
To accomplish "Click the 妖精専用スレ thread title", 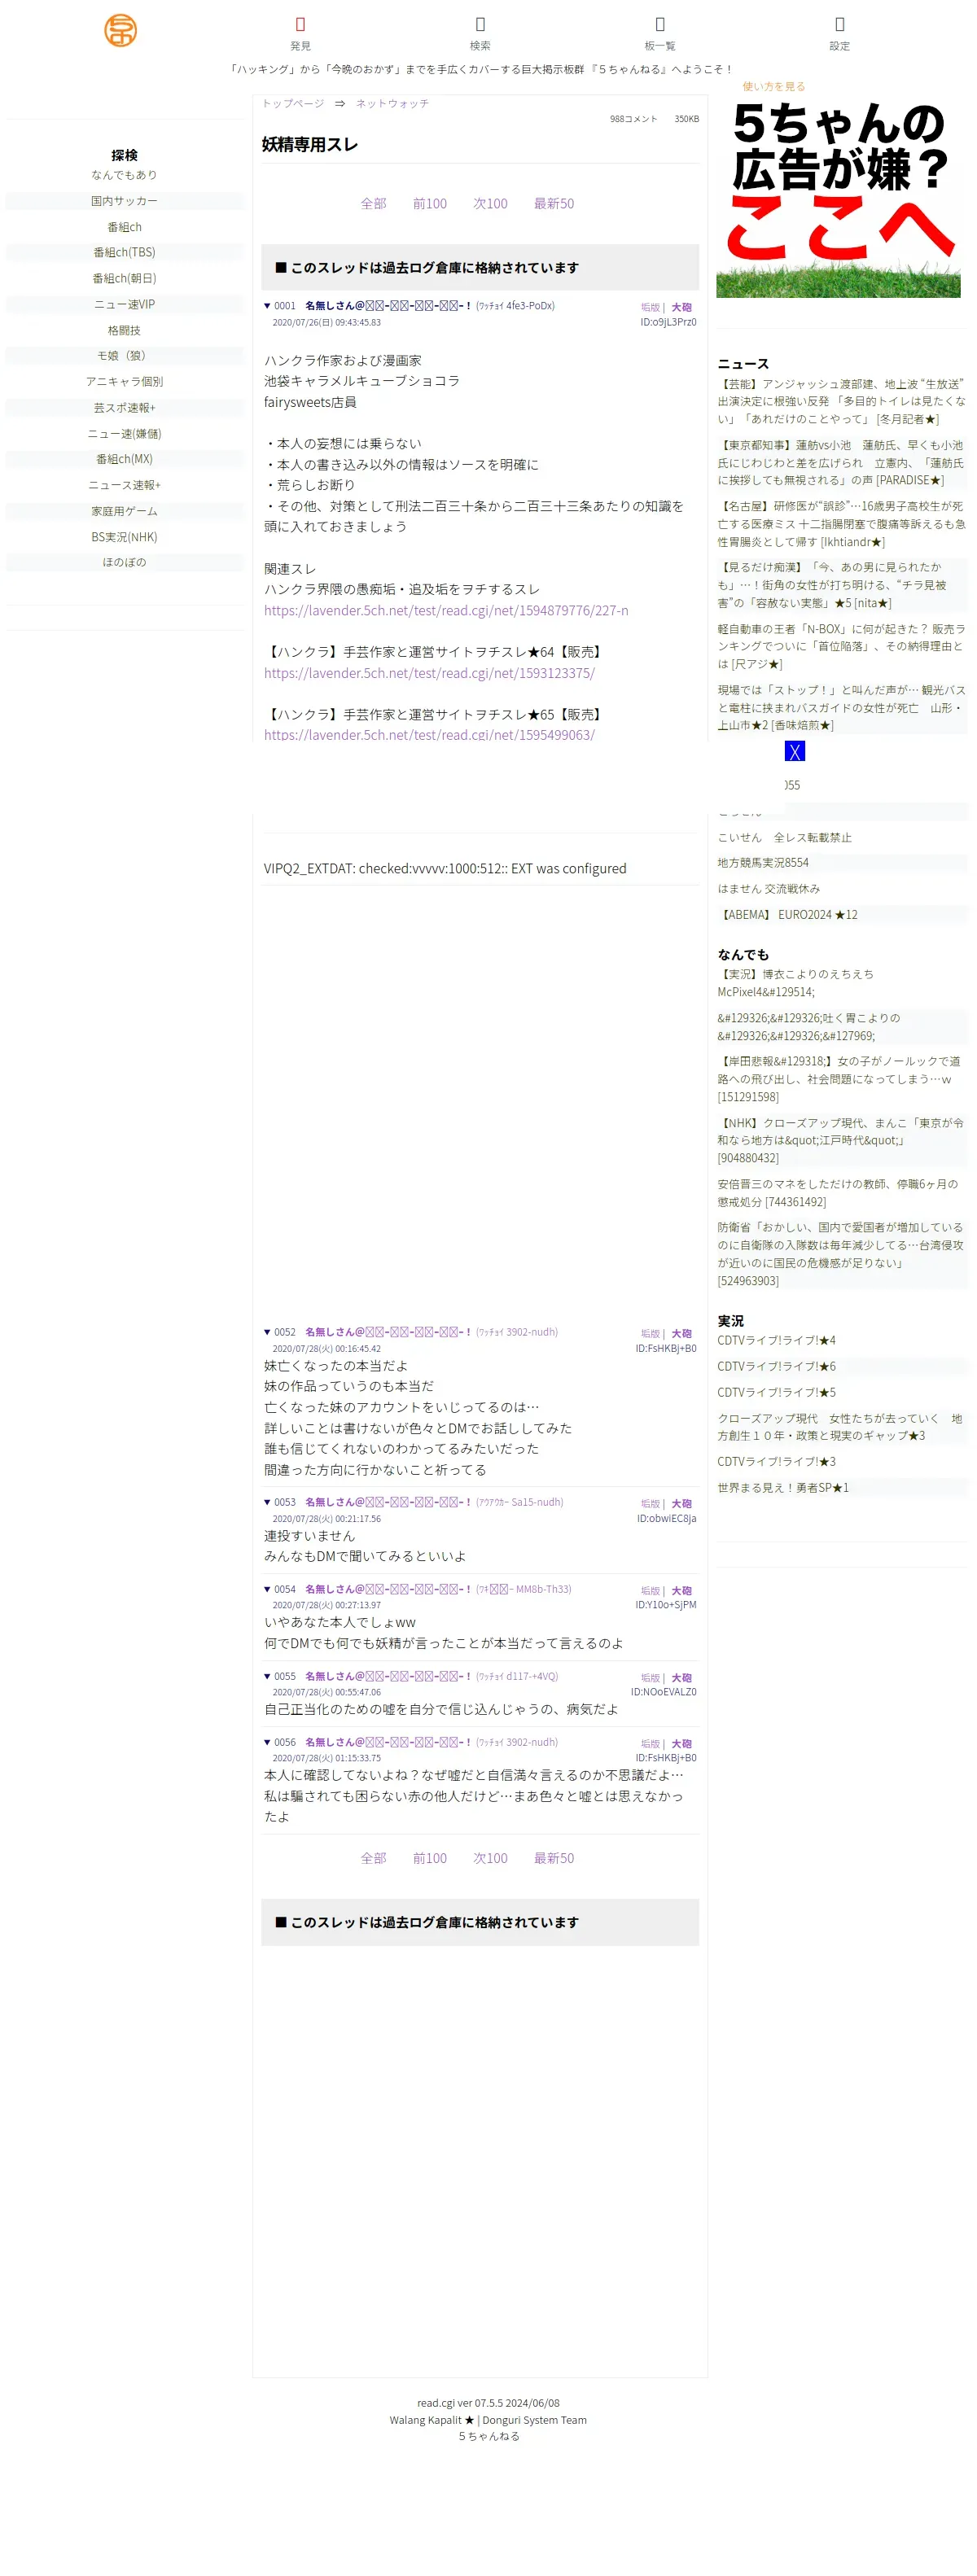I will pyautogui.click(x=310, y=145).
